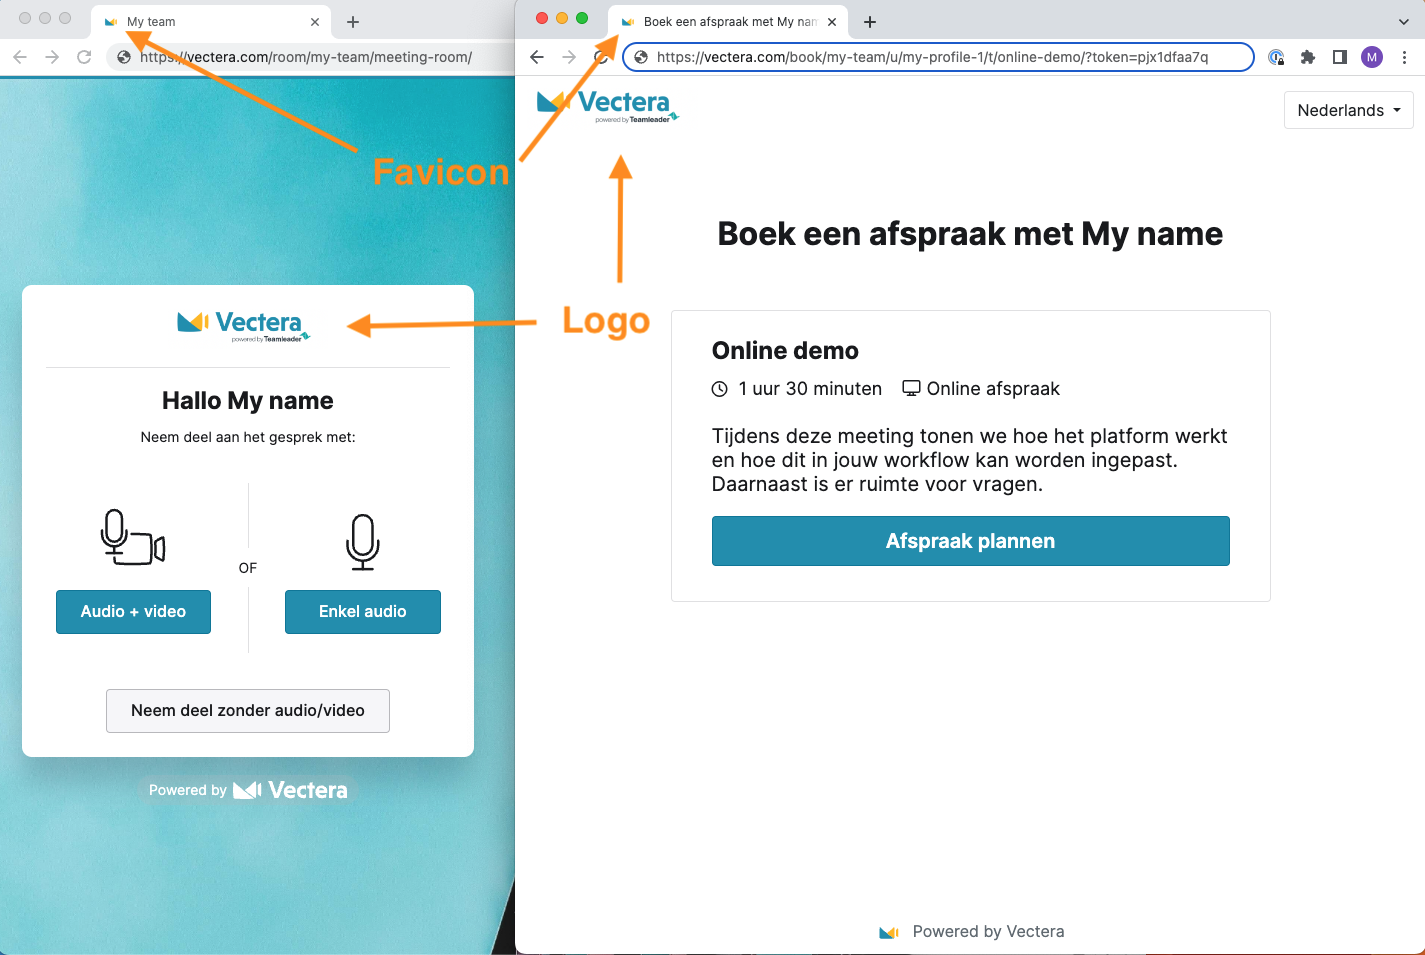Open the Powered by Vectera footer link
1425x955 pixels.
971,931
